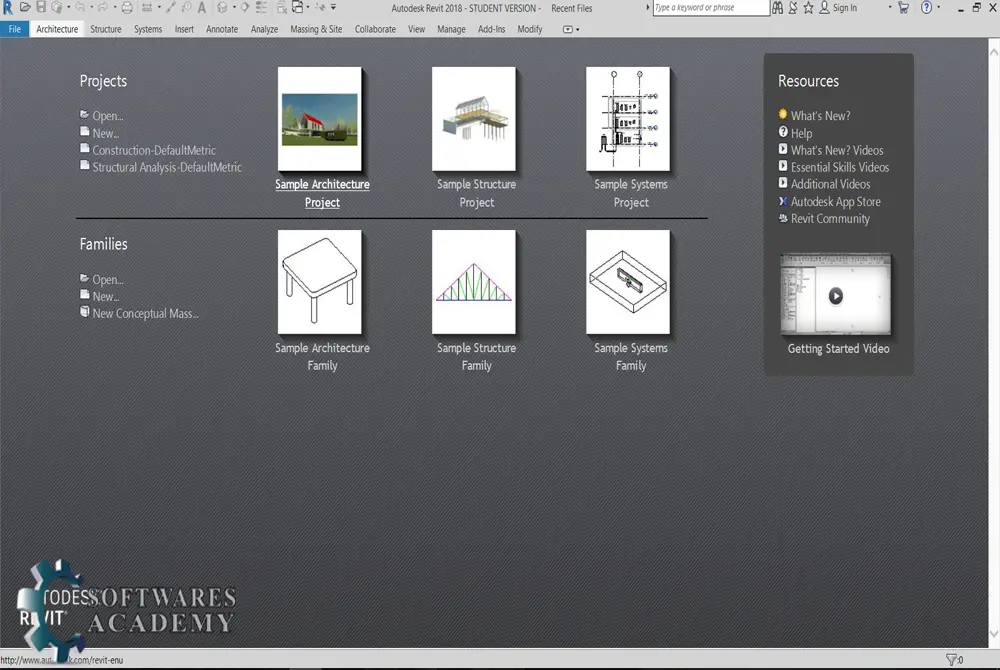Click the binoculars search icon

click(777, 8)
